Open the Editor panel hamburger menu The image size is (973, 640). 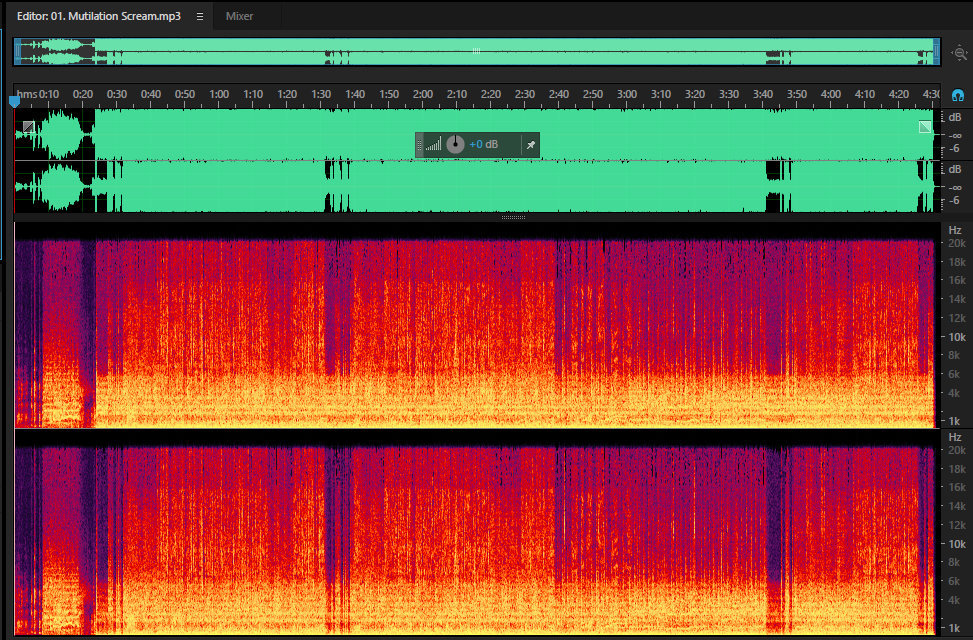(x=200, y=17)
